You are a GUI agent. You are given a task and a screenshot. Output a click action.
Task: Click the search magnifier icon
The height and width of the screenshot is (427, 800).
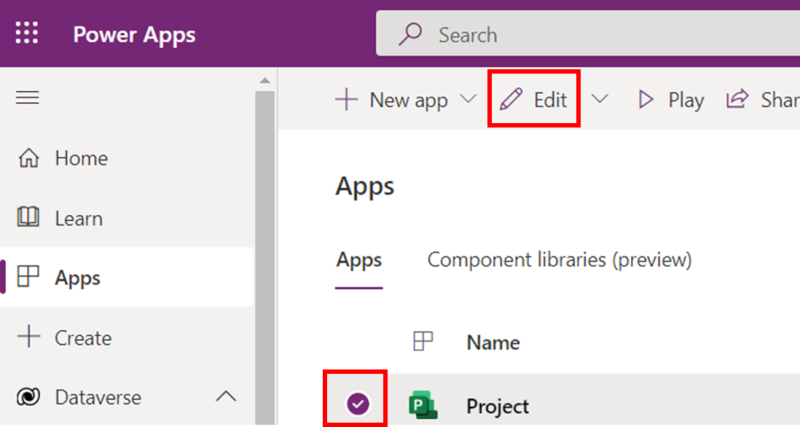[410, 34]
